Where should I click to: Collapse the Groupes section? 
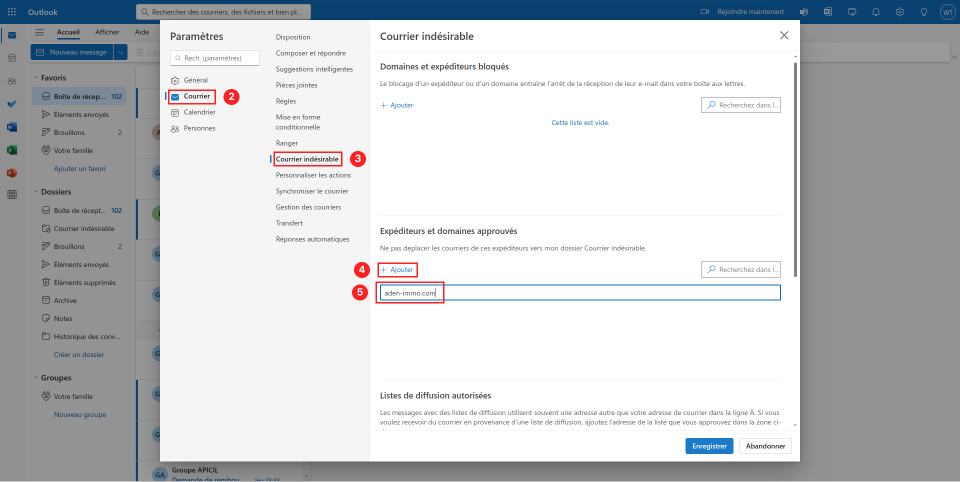coord(36,378)
